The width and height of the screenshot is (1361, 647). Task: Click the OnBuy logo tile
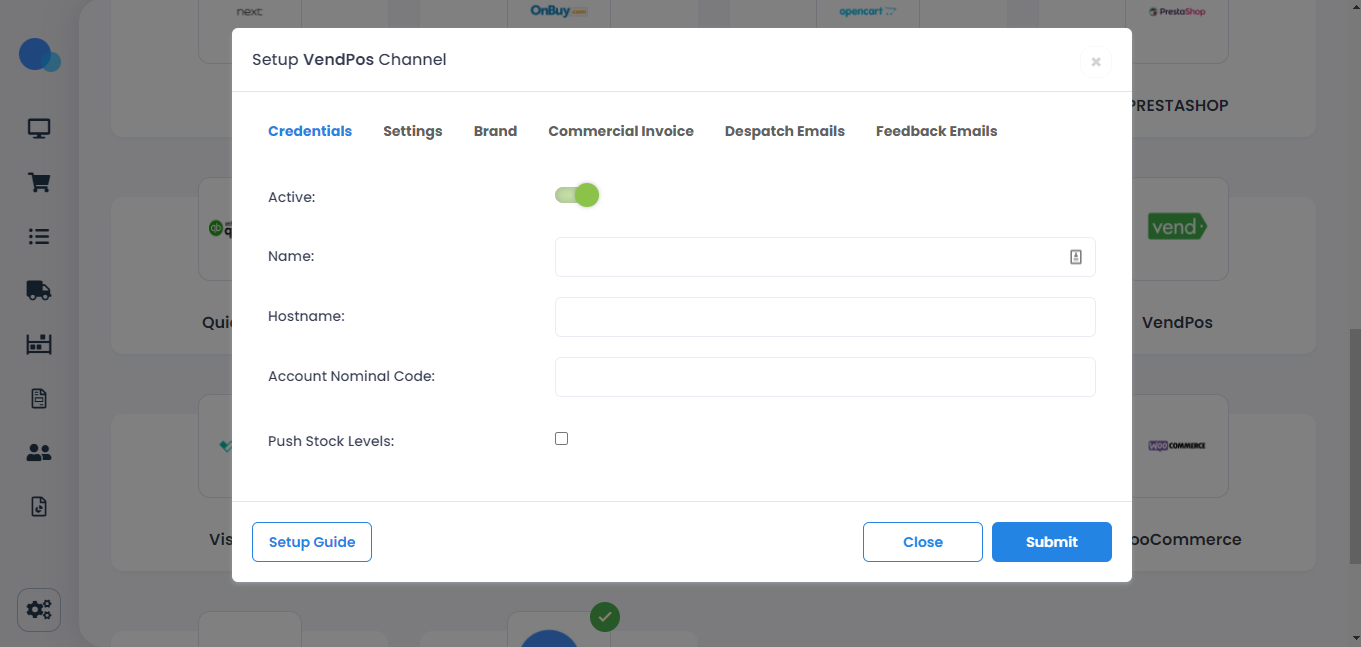[558, 12]
